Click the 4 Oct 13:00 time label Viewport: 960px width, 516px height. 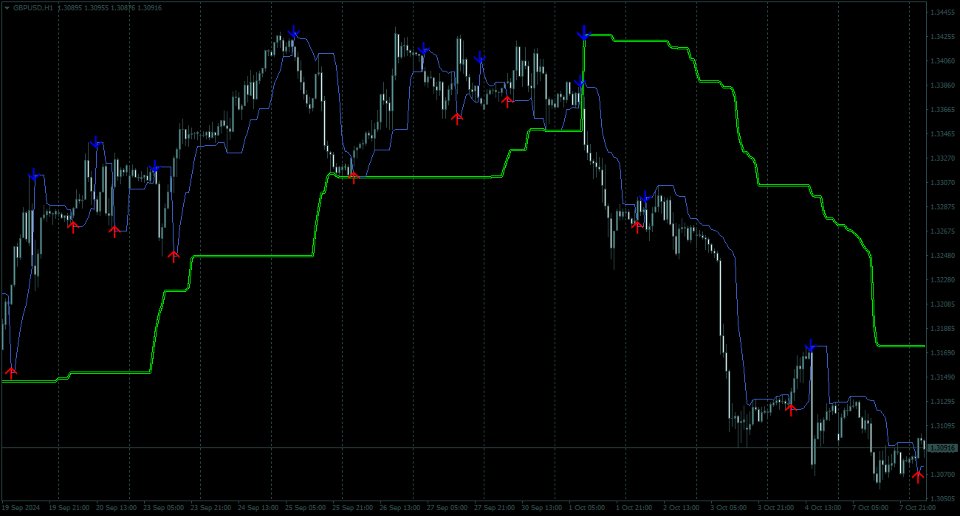(x=823, y=507)
